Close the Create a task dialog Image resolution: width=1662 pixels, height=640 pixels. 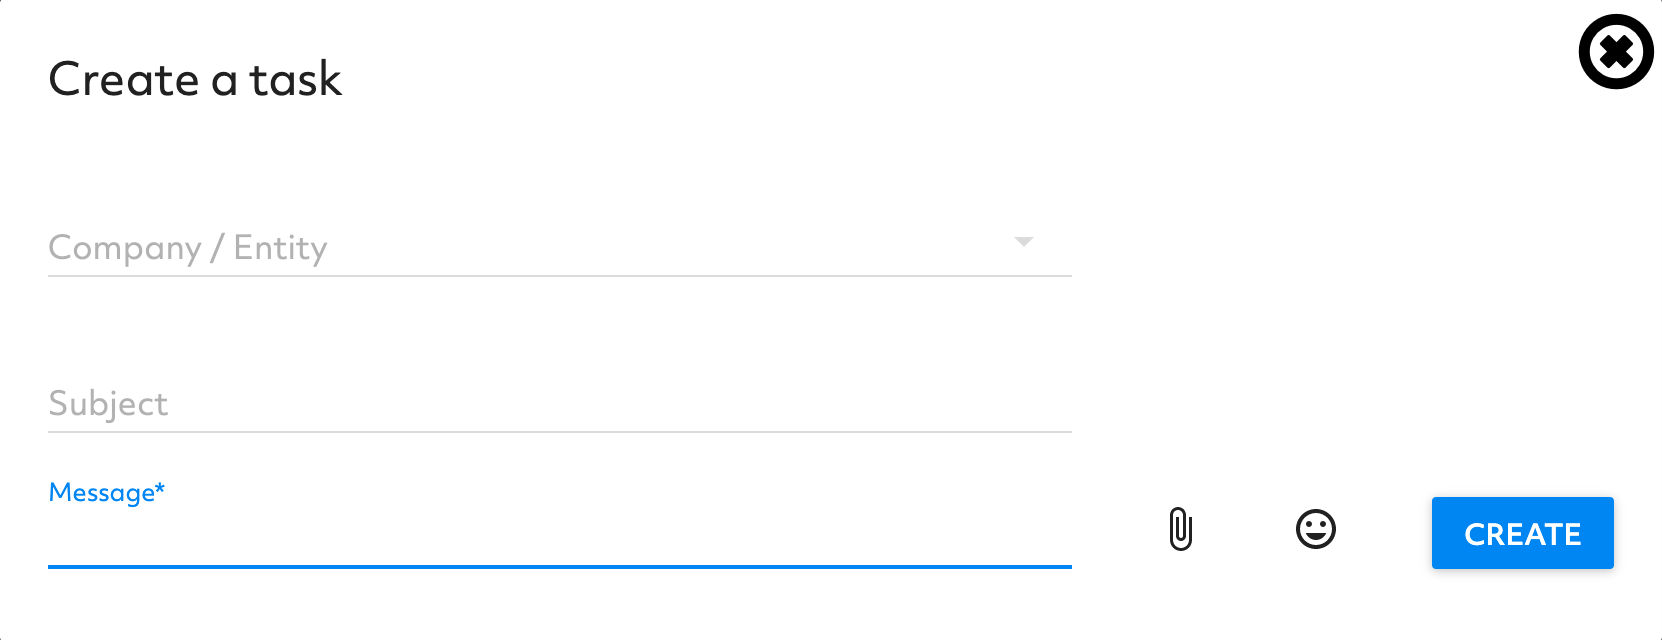tap(1616, 51)
